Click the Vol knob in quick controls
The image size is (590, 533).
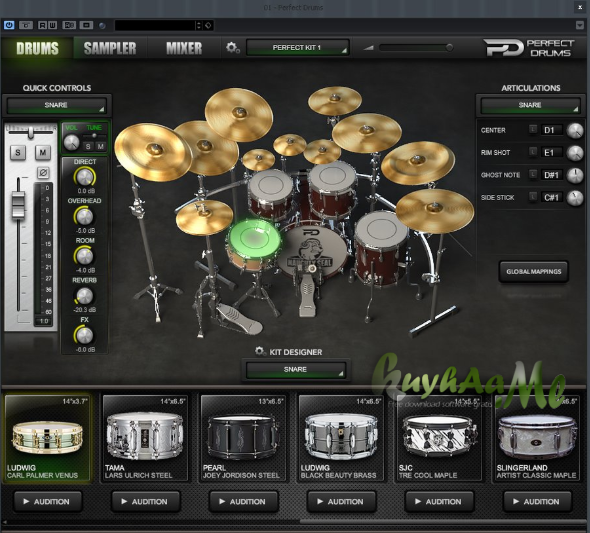click(71, 143)
